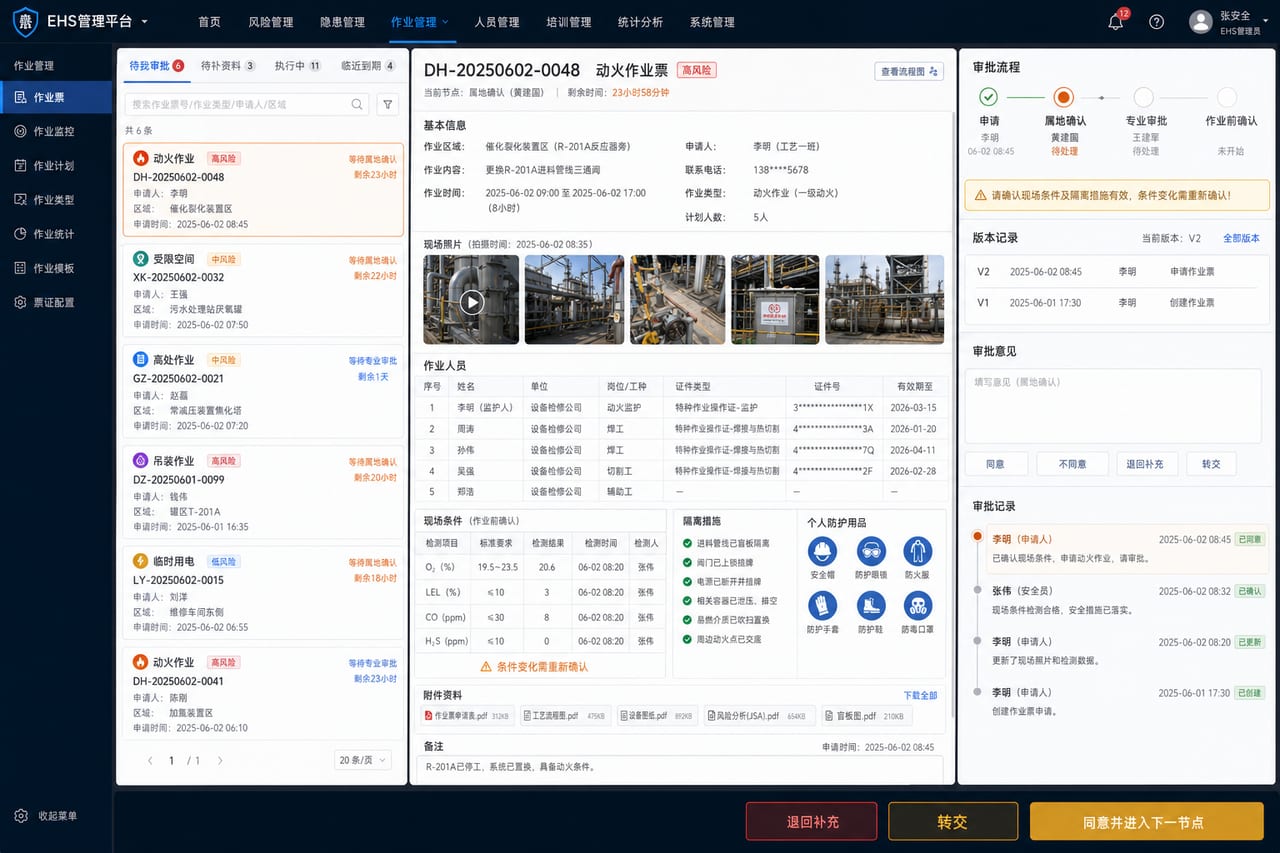
Task: Click 吊装作业 card icon
Action: (141, 460)
